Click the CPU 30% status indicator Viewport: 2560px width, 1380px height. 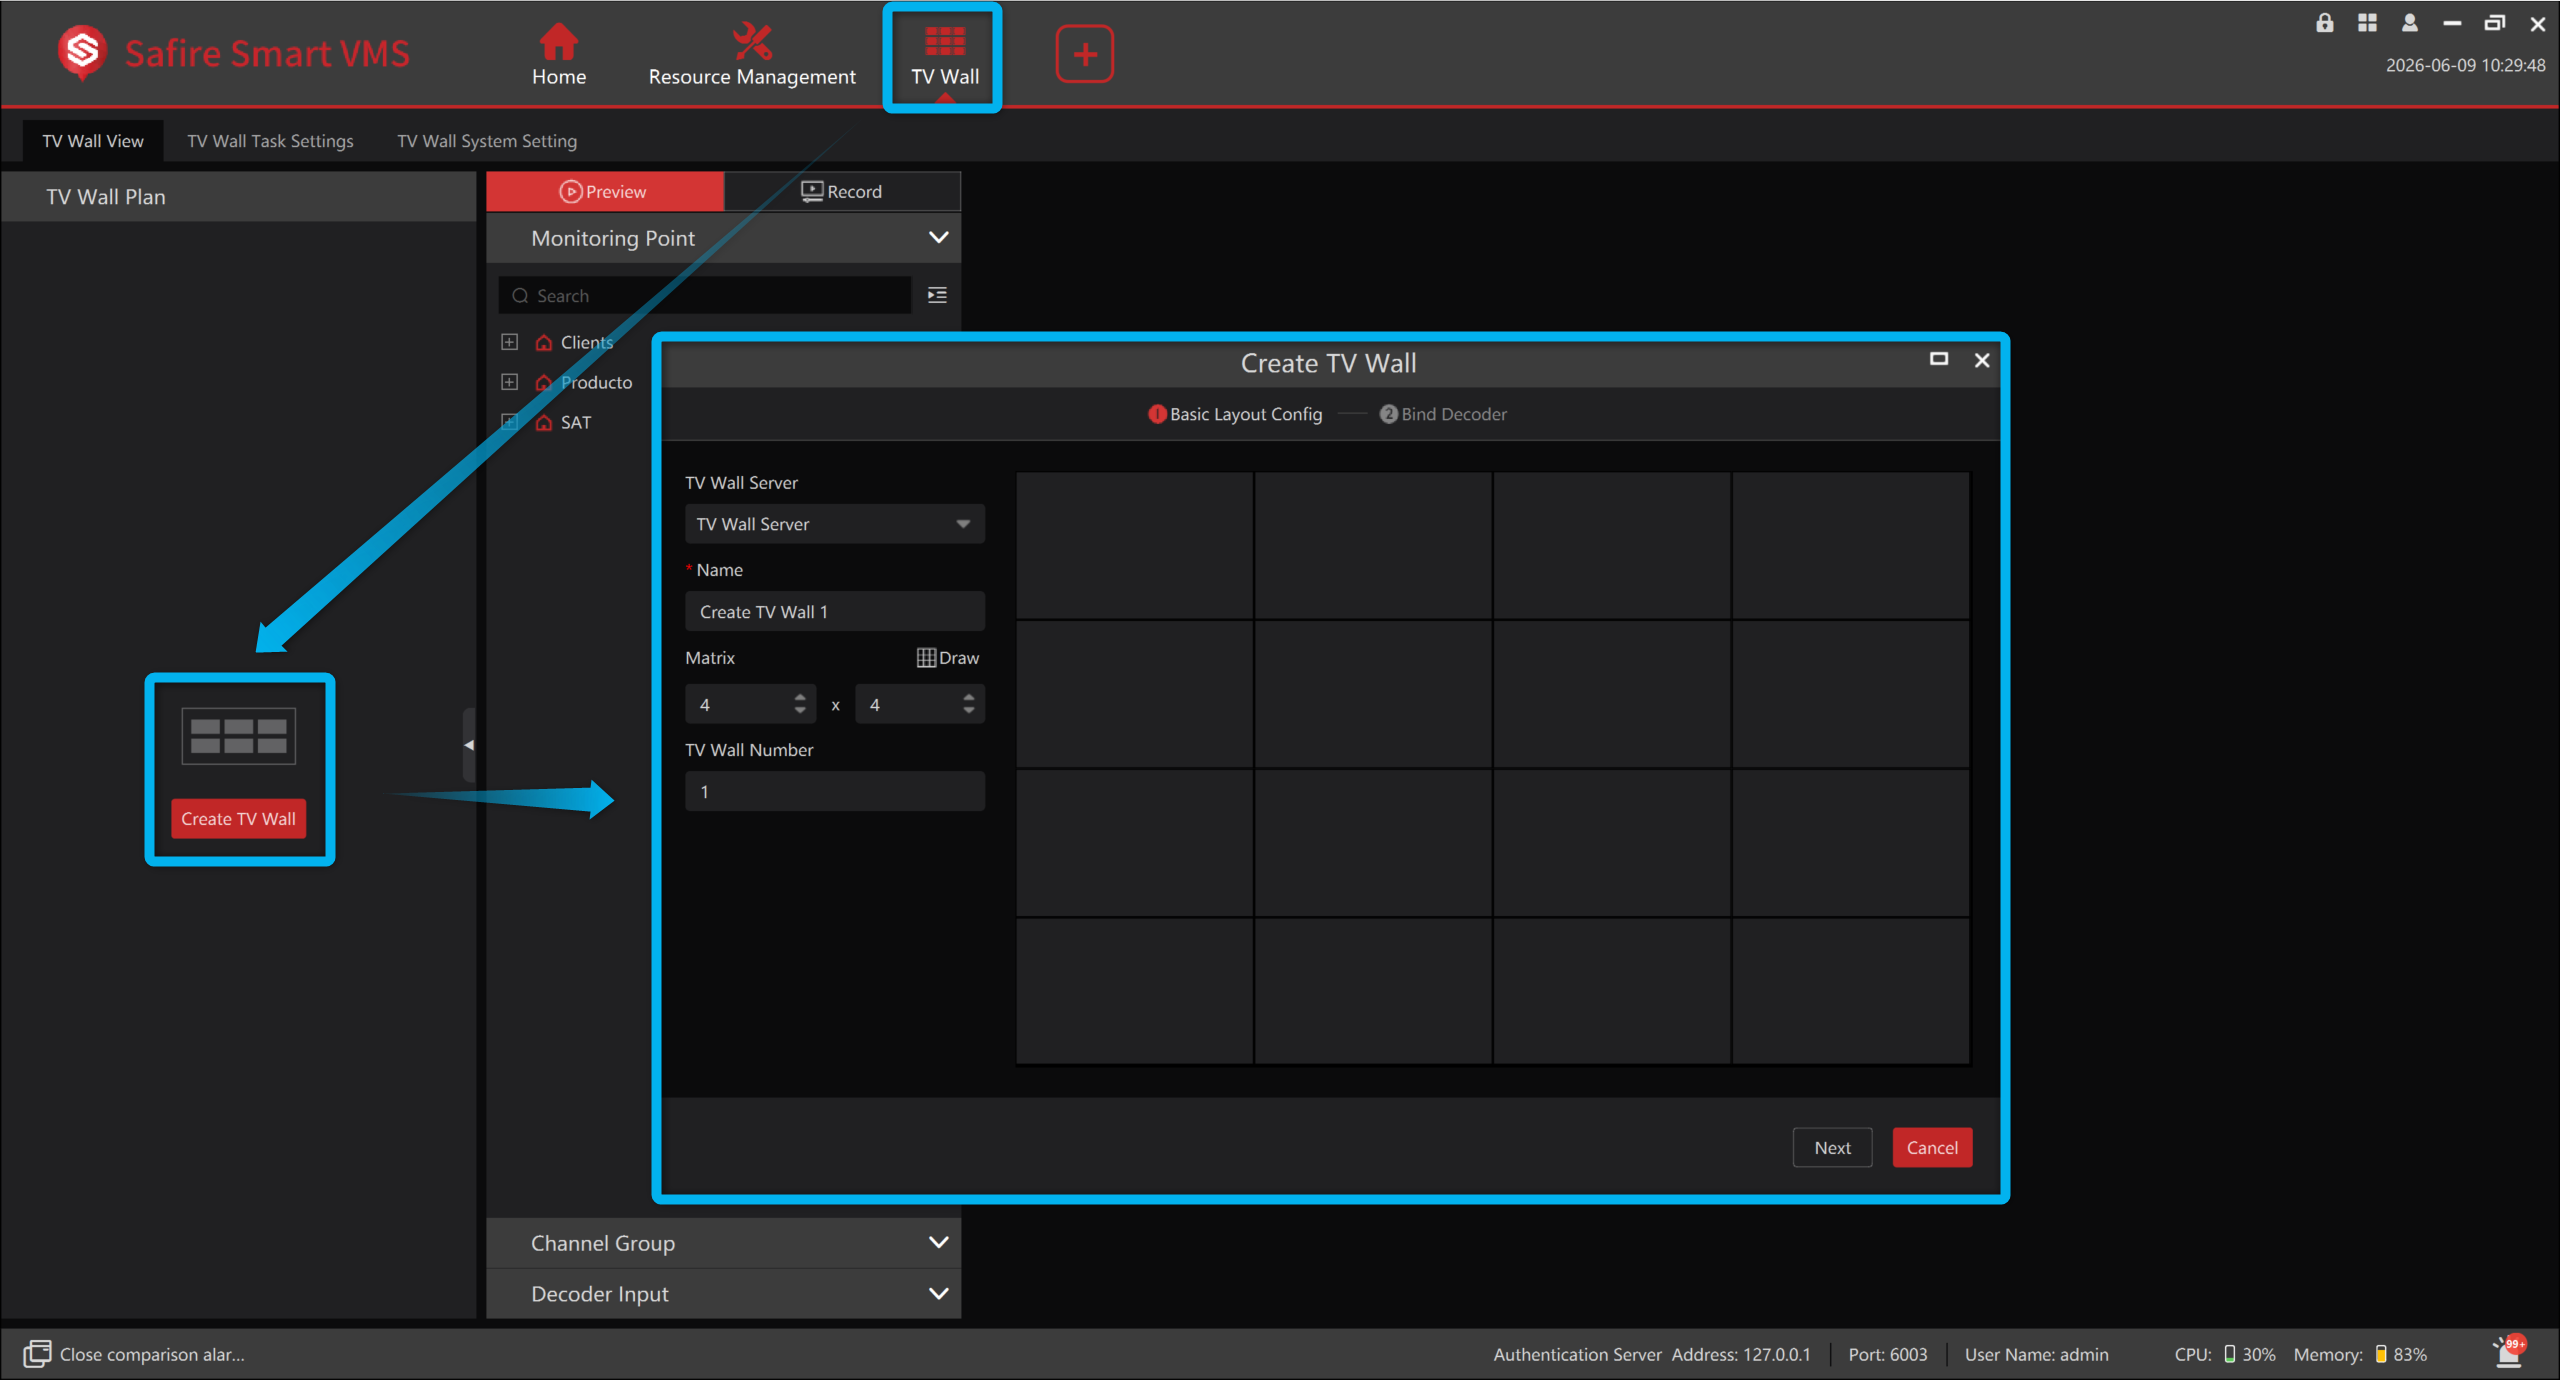[2224, 1354]
